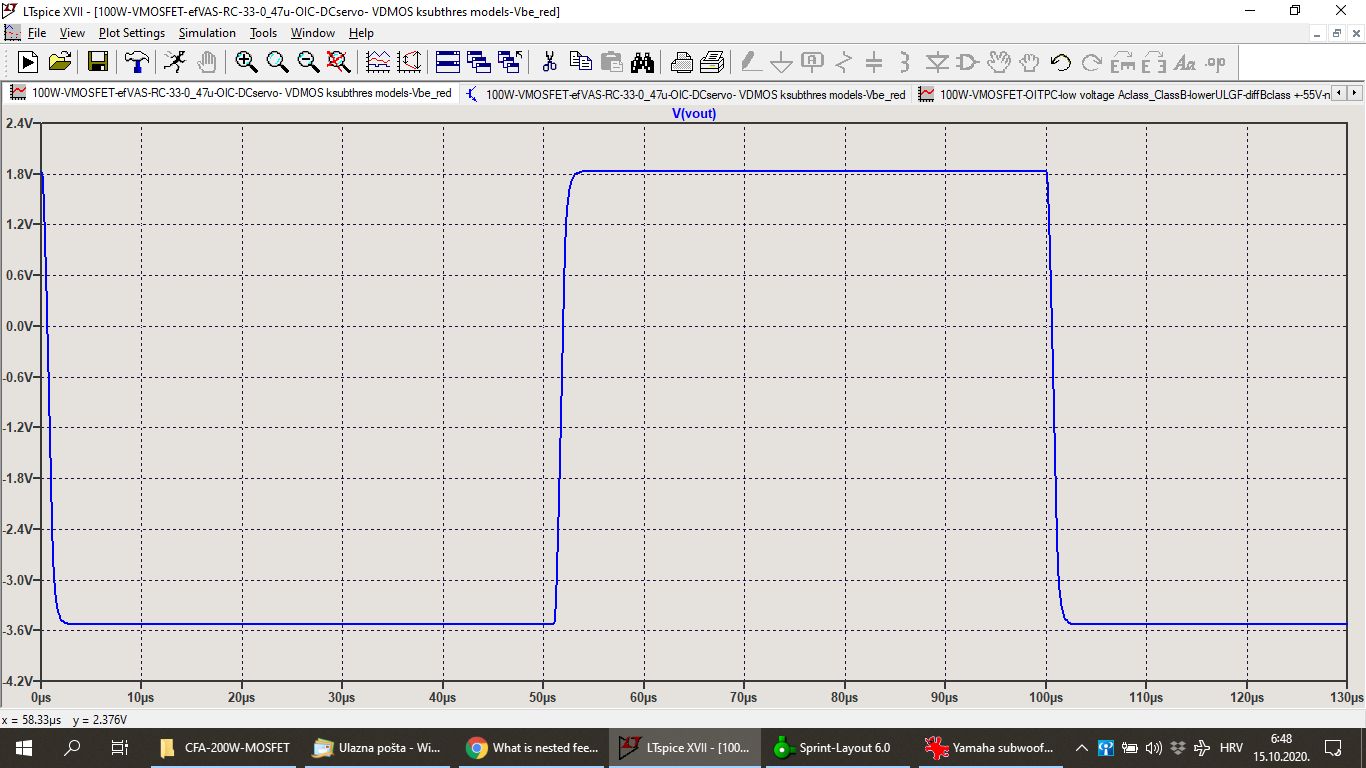
Task: Zoom to fit with crossed magnifier
Action: click(x=339, y=62)
